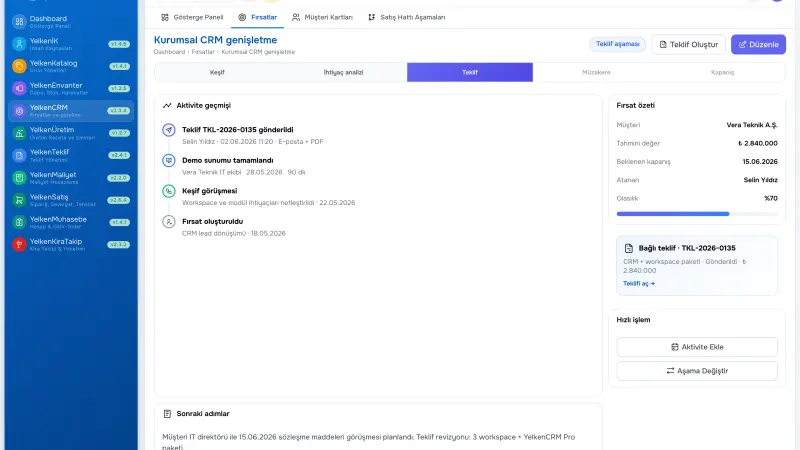Viewport: 800px width, 450px height.
Task: Open Dashboard icon in sidebar
Action: tap(19, 21)
